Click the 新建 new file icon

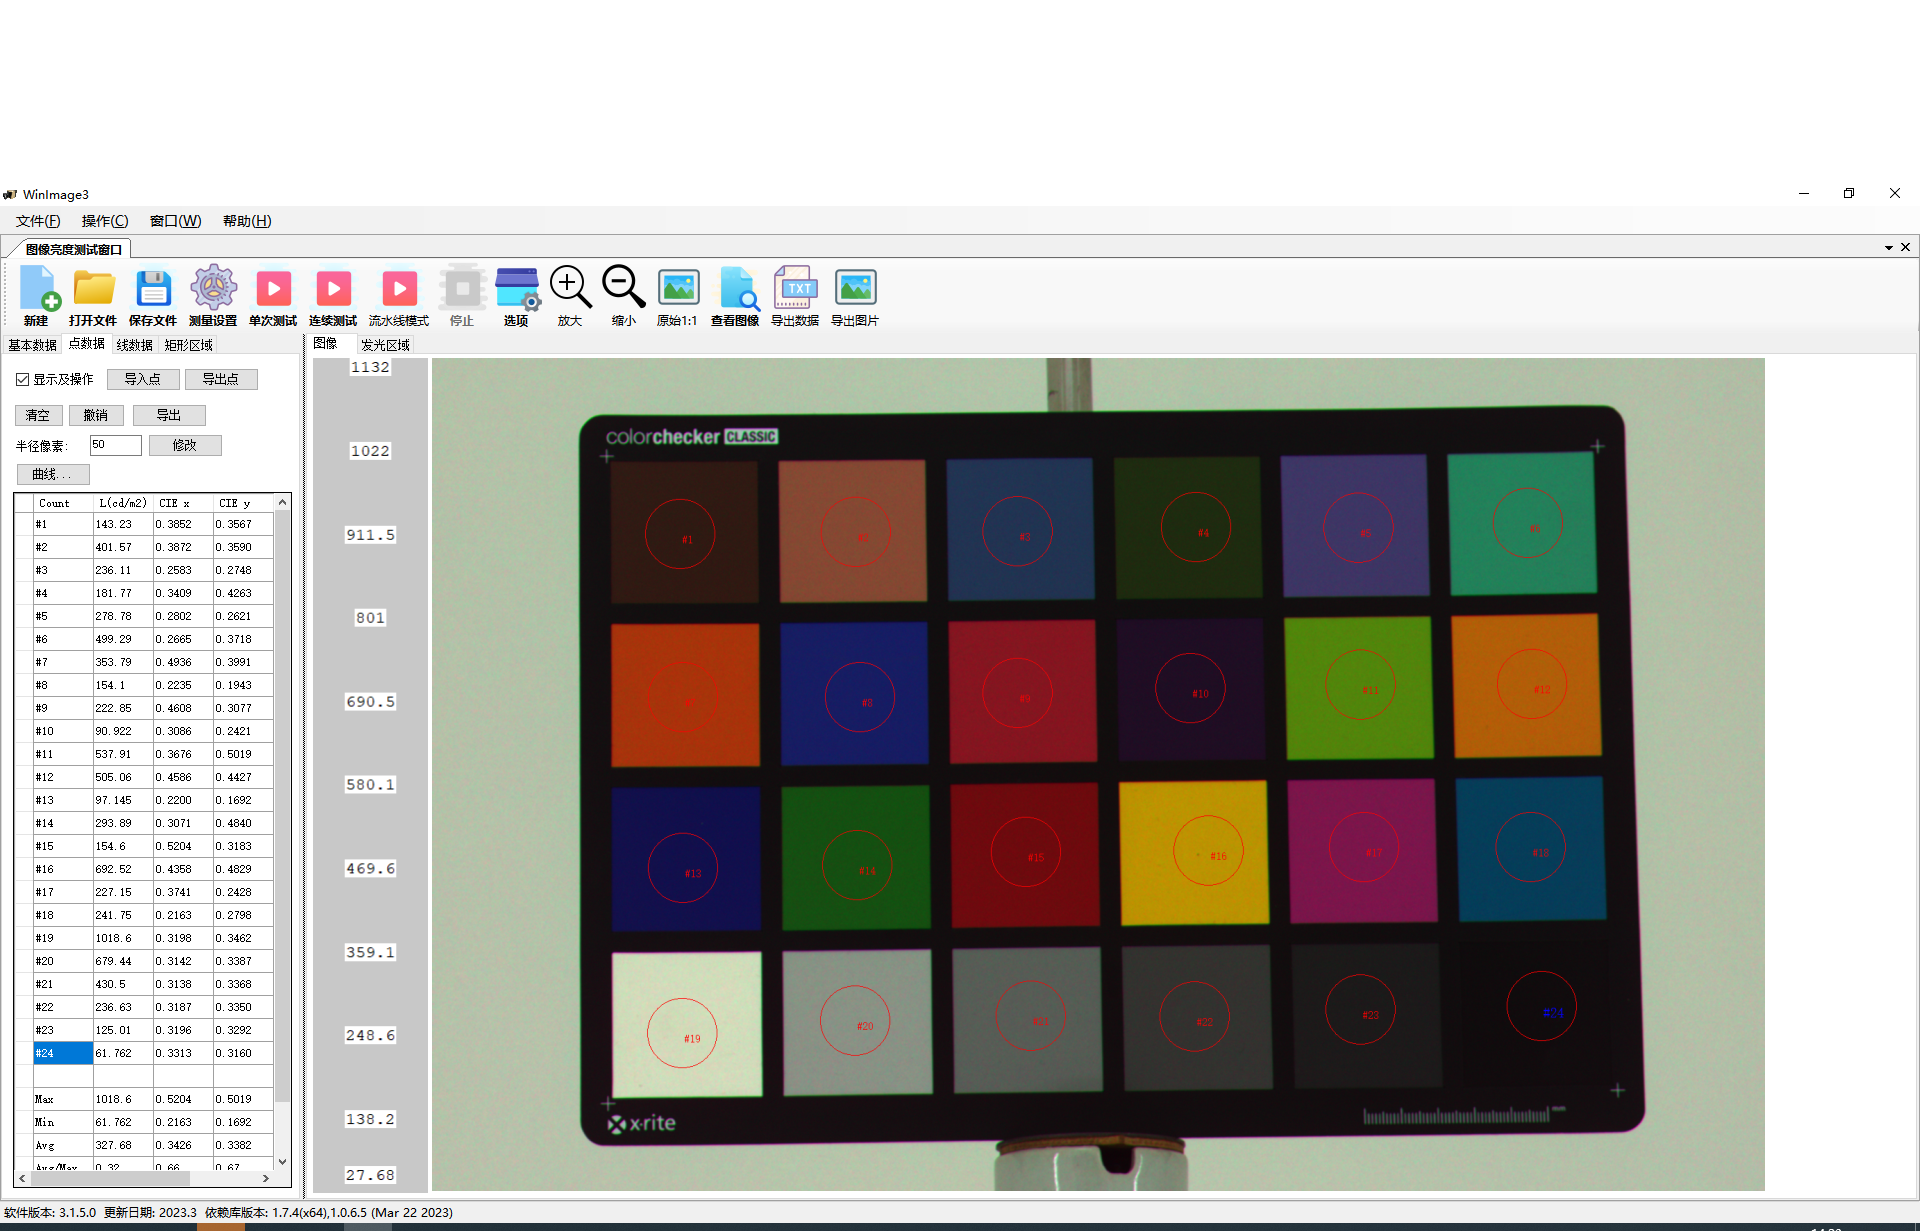38,290
